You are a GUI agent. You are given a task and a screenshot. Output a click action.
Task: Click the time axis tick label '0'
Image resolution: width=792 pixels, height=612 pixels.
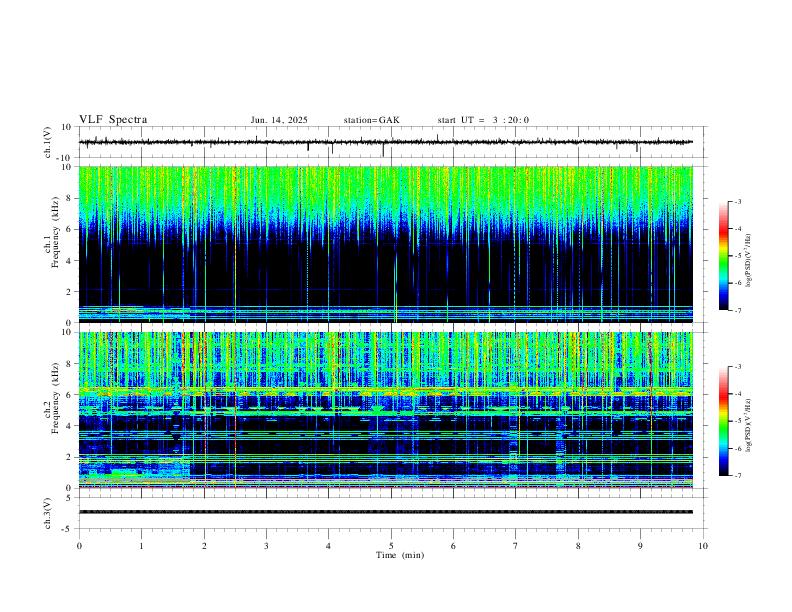(79, 546)
